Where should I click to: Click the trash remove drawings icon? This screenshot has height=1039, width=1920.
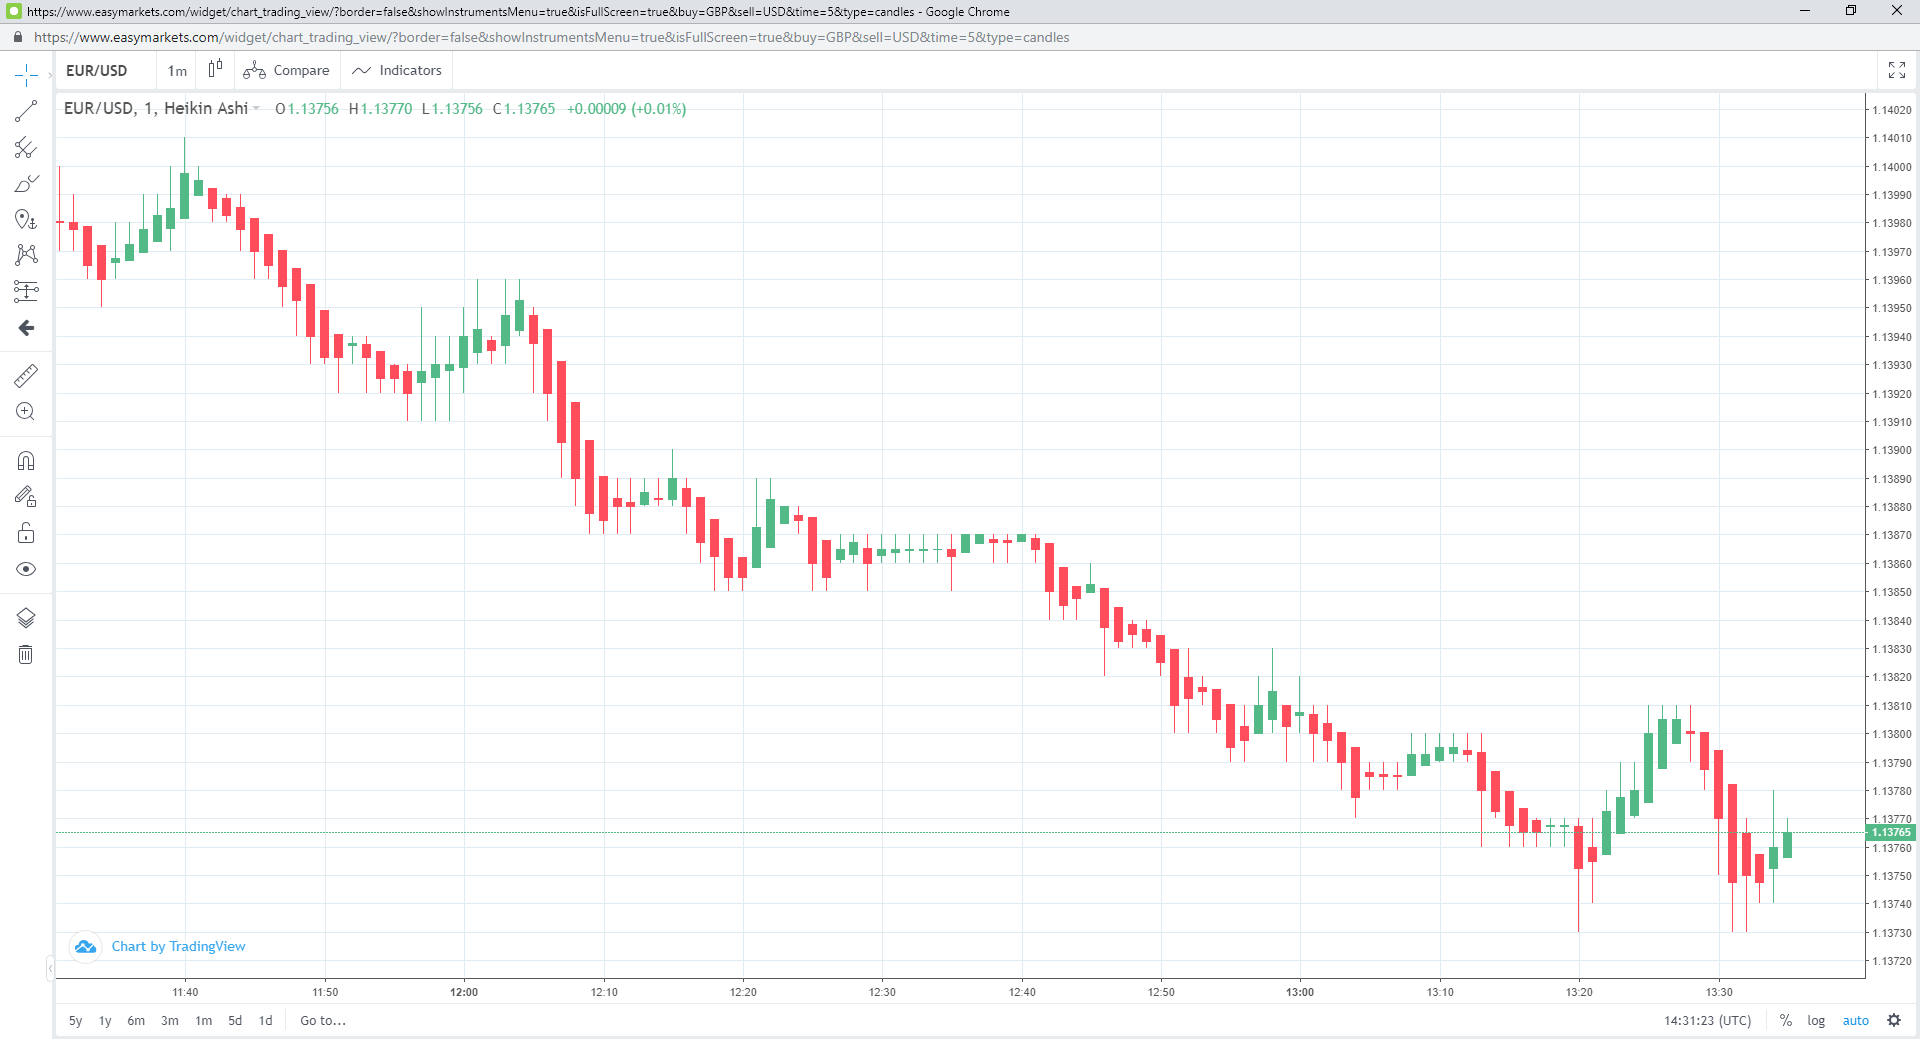(x=26, y=654)
